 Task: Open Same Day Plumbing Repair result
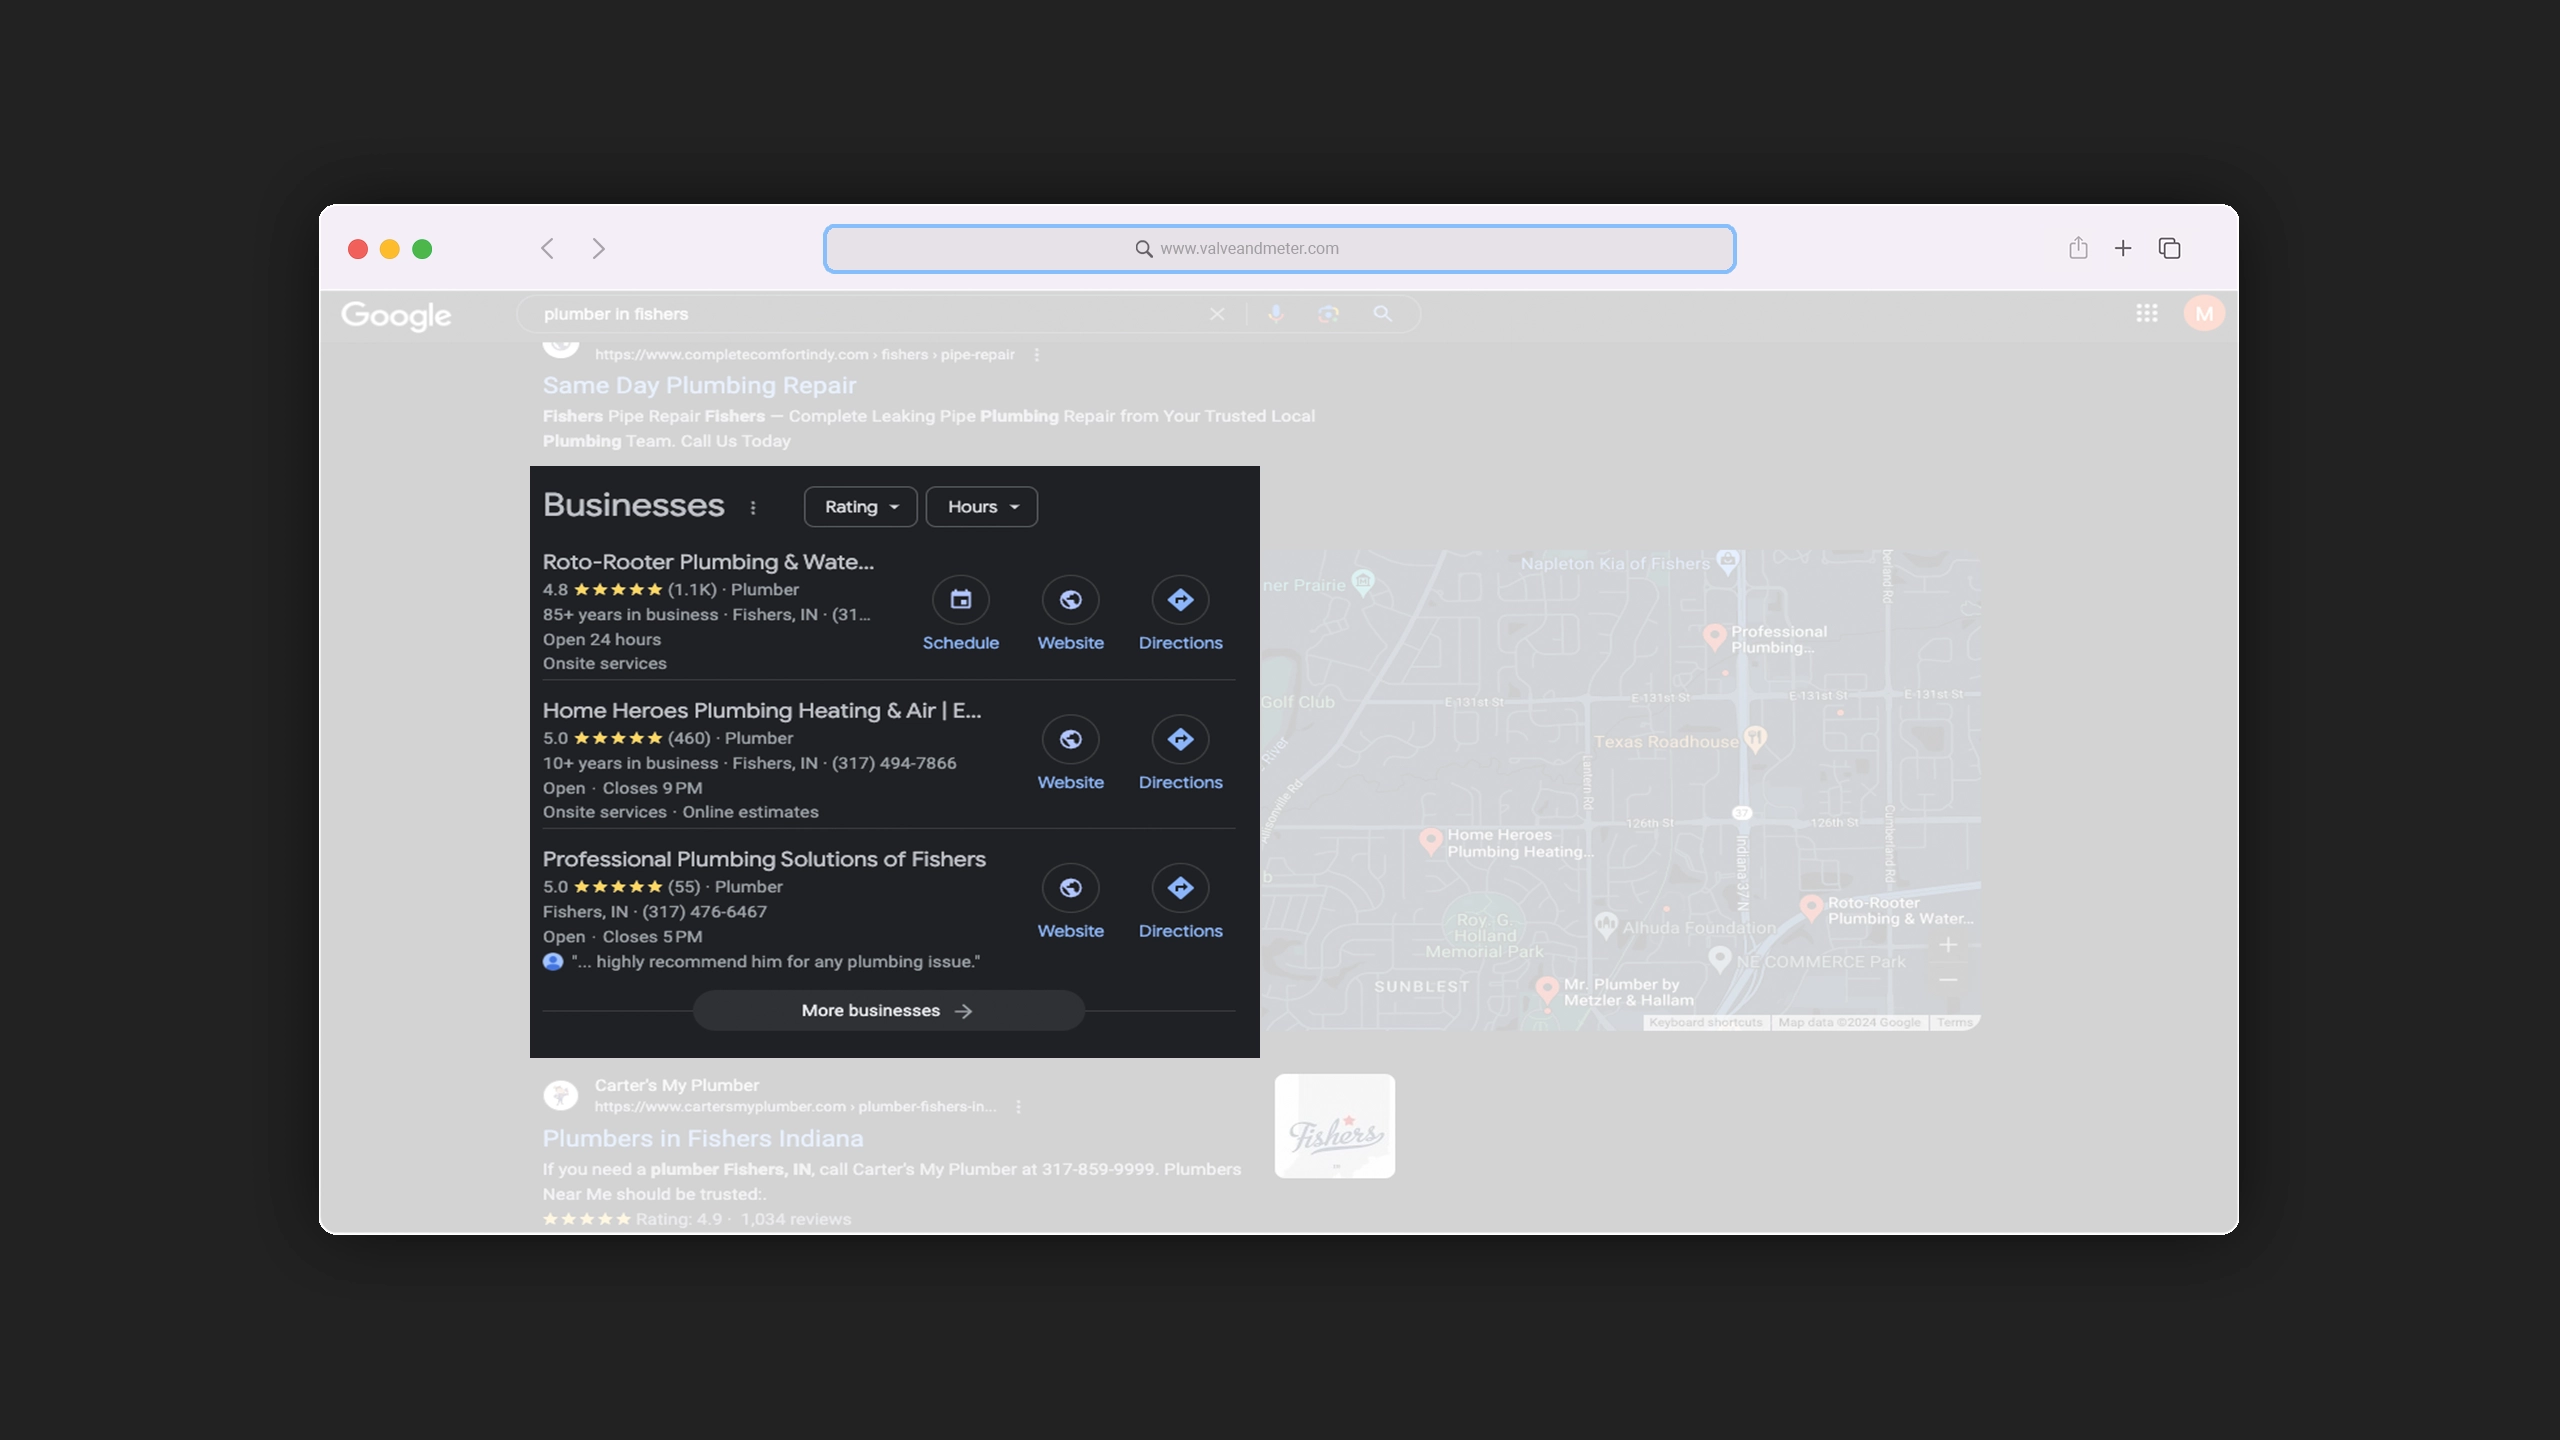(699, 385)
